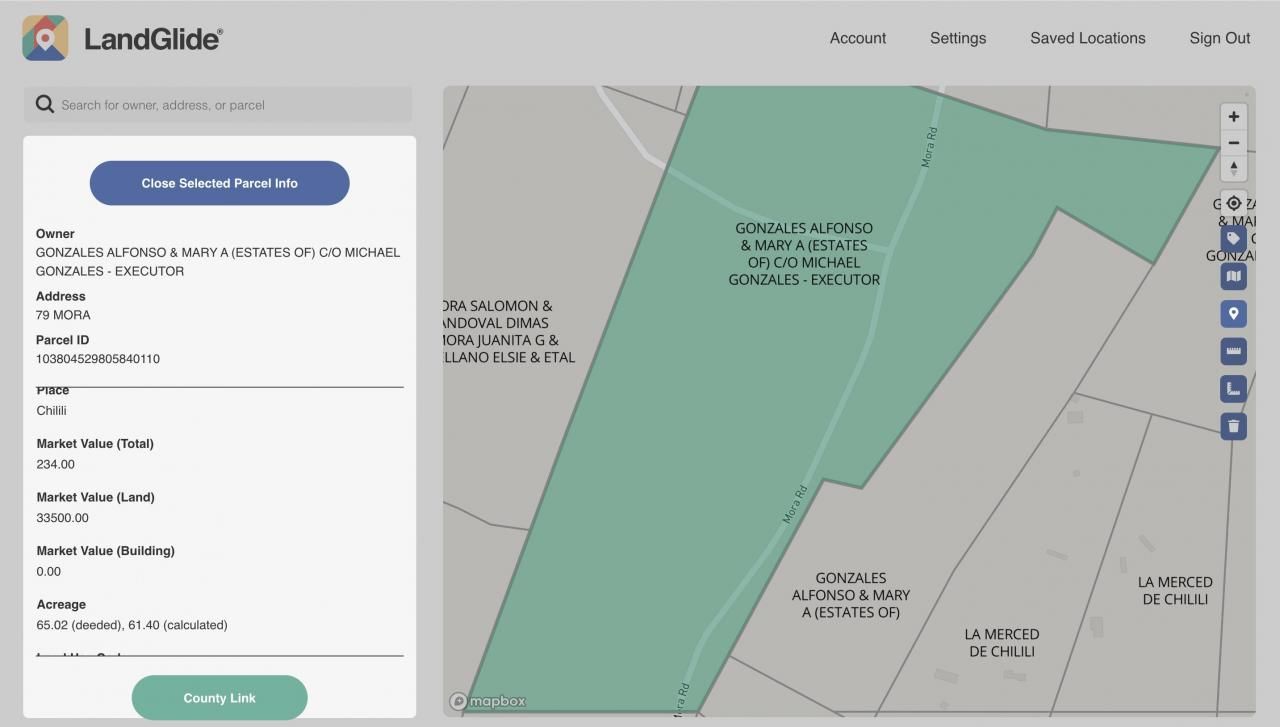Image resolution: width=1280 pixels, height=727 pixels.
Task: Open the County Link button
Action: click(219, 698)
